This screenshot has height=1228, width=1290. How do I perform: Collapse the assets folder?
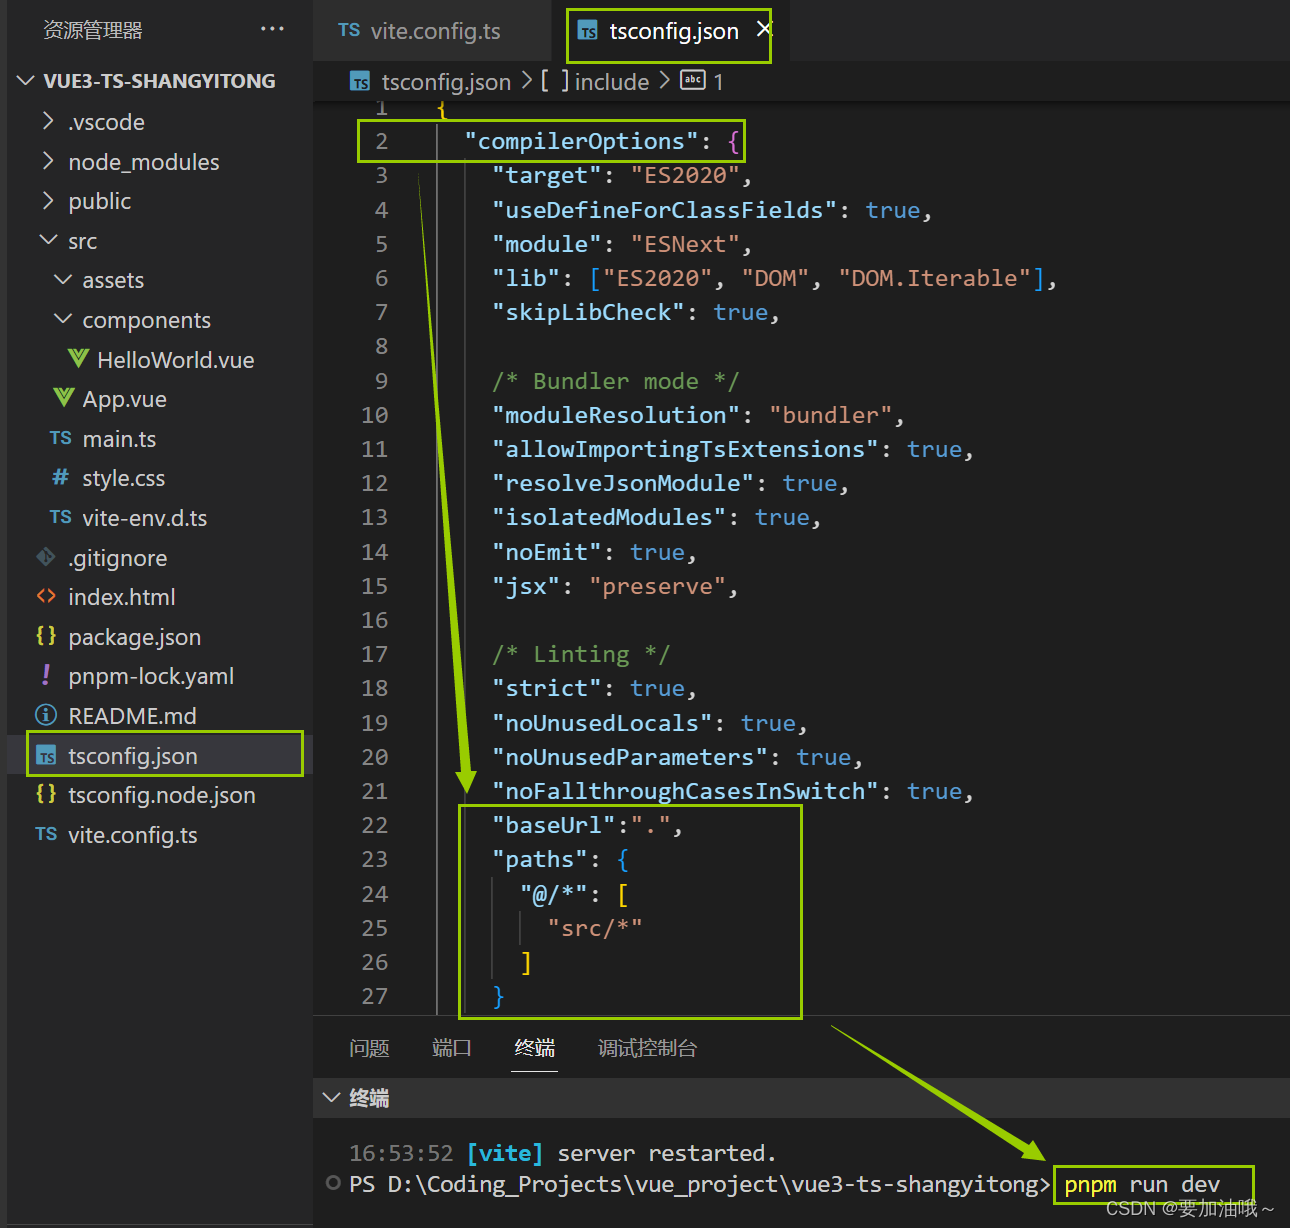pos(63,280)
